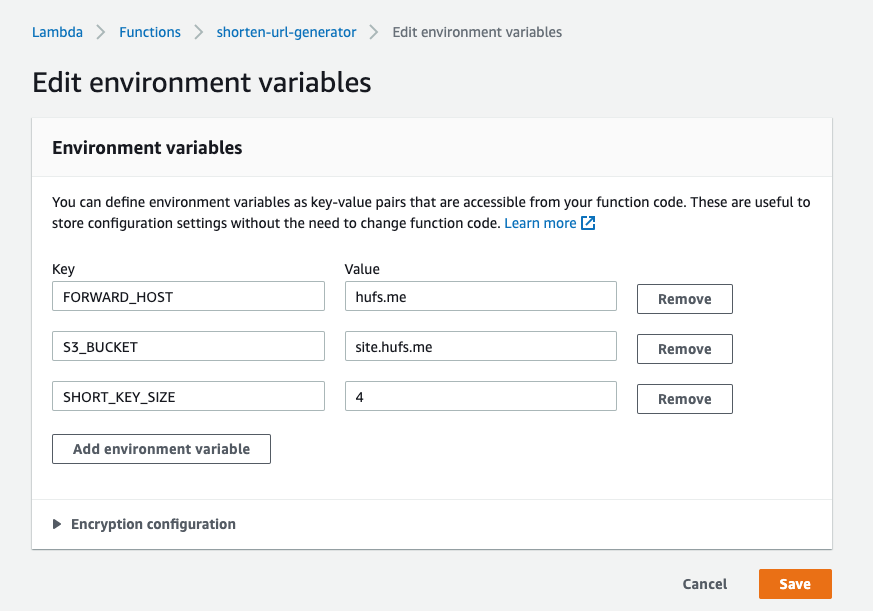The image size is (873, 611).
Task: Click the Encryption configuration label text
Action: pos(153,524)
